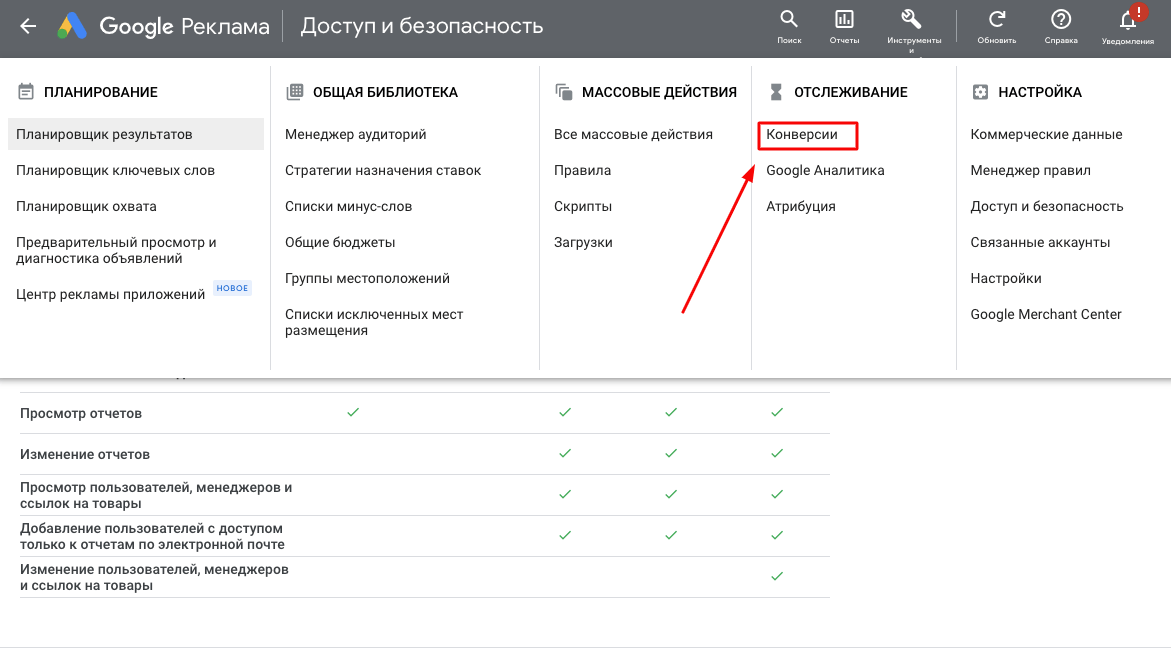Open Загрузки
1171x650 pixels.
coord(583,242)
